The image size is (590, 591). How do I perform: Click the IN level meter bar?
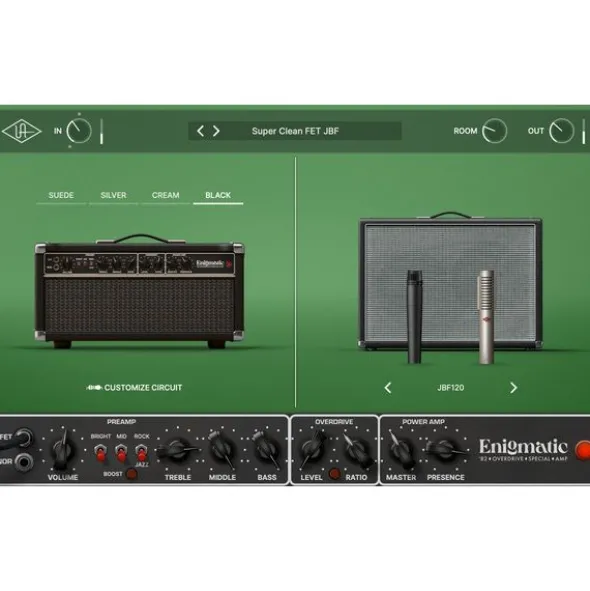click(101, 131)
